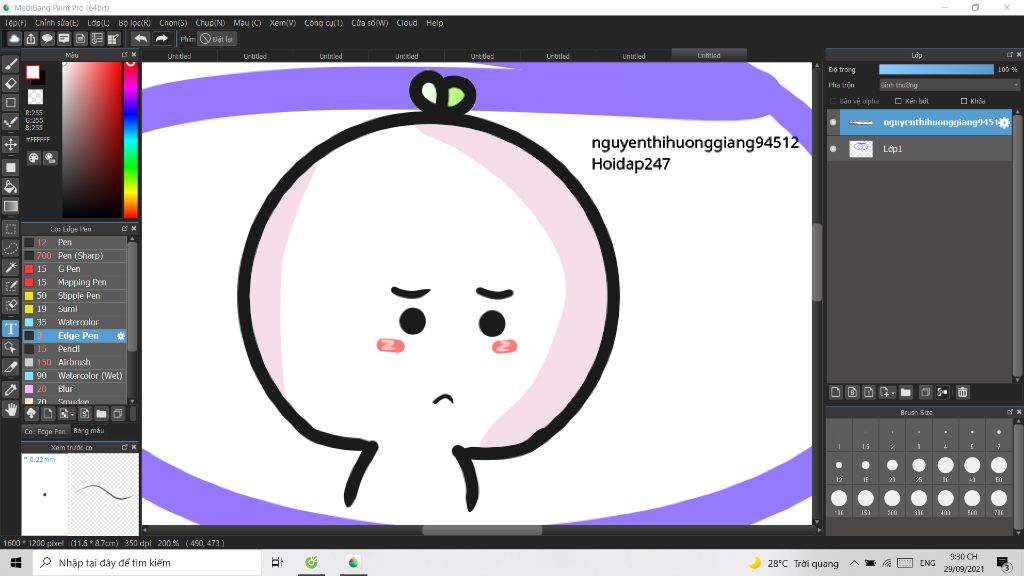Select the Move tool
The width and height of the screenshot is (1024, 576).
[10, 144]
